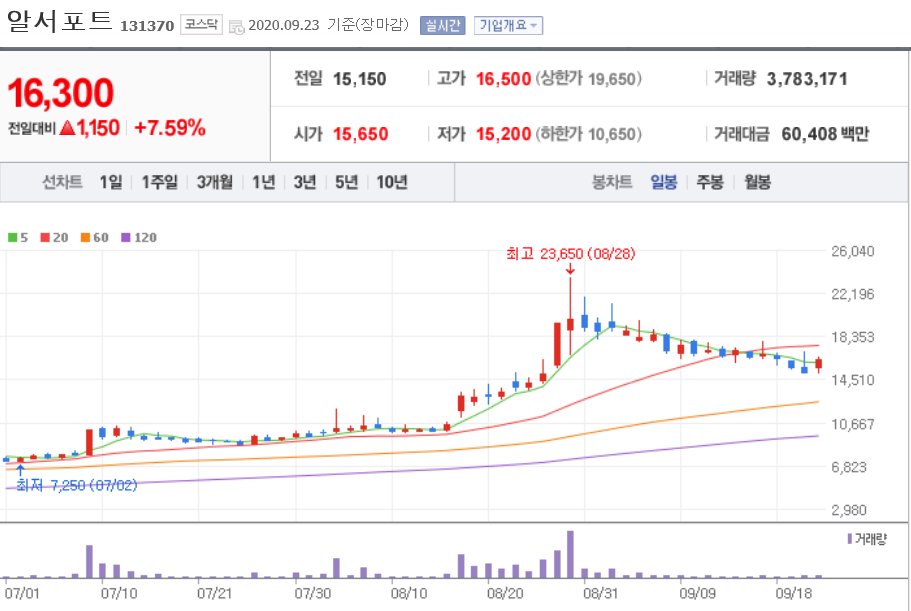Click the 코스닥 market label
Image resolution: width=911 pixels, height=611 pixels.
[x=201, y=24]
